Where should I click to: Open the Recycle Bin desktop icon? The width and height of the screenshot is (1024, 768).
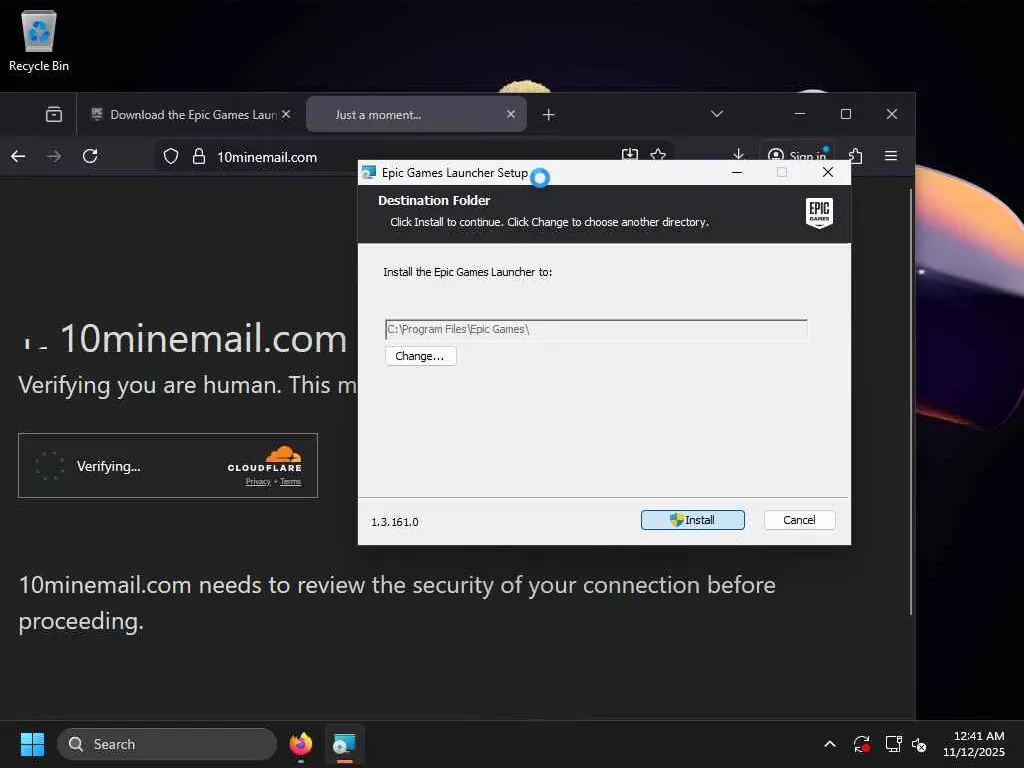(39, 40)
